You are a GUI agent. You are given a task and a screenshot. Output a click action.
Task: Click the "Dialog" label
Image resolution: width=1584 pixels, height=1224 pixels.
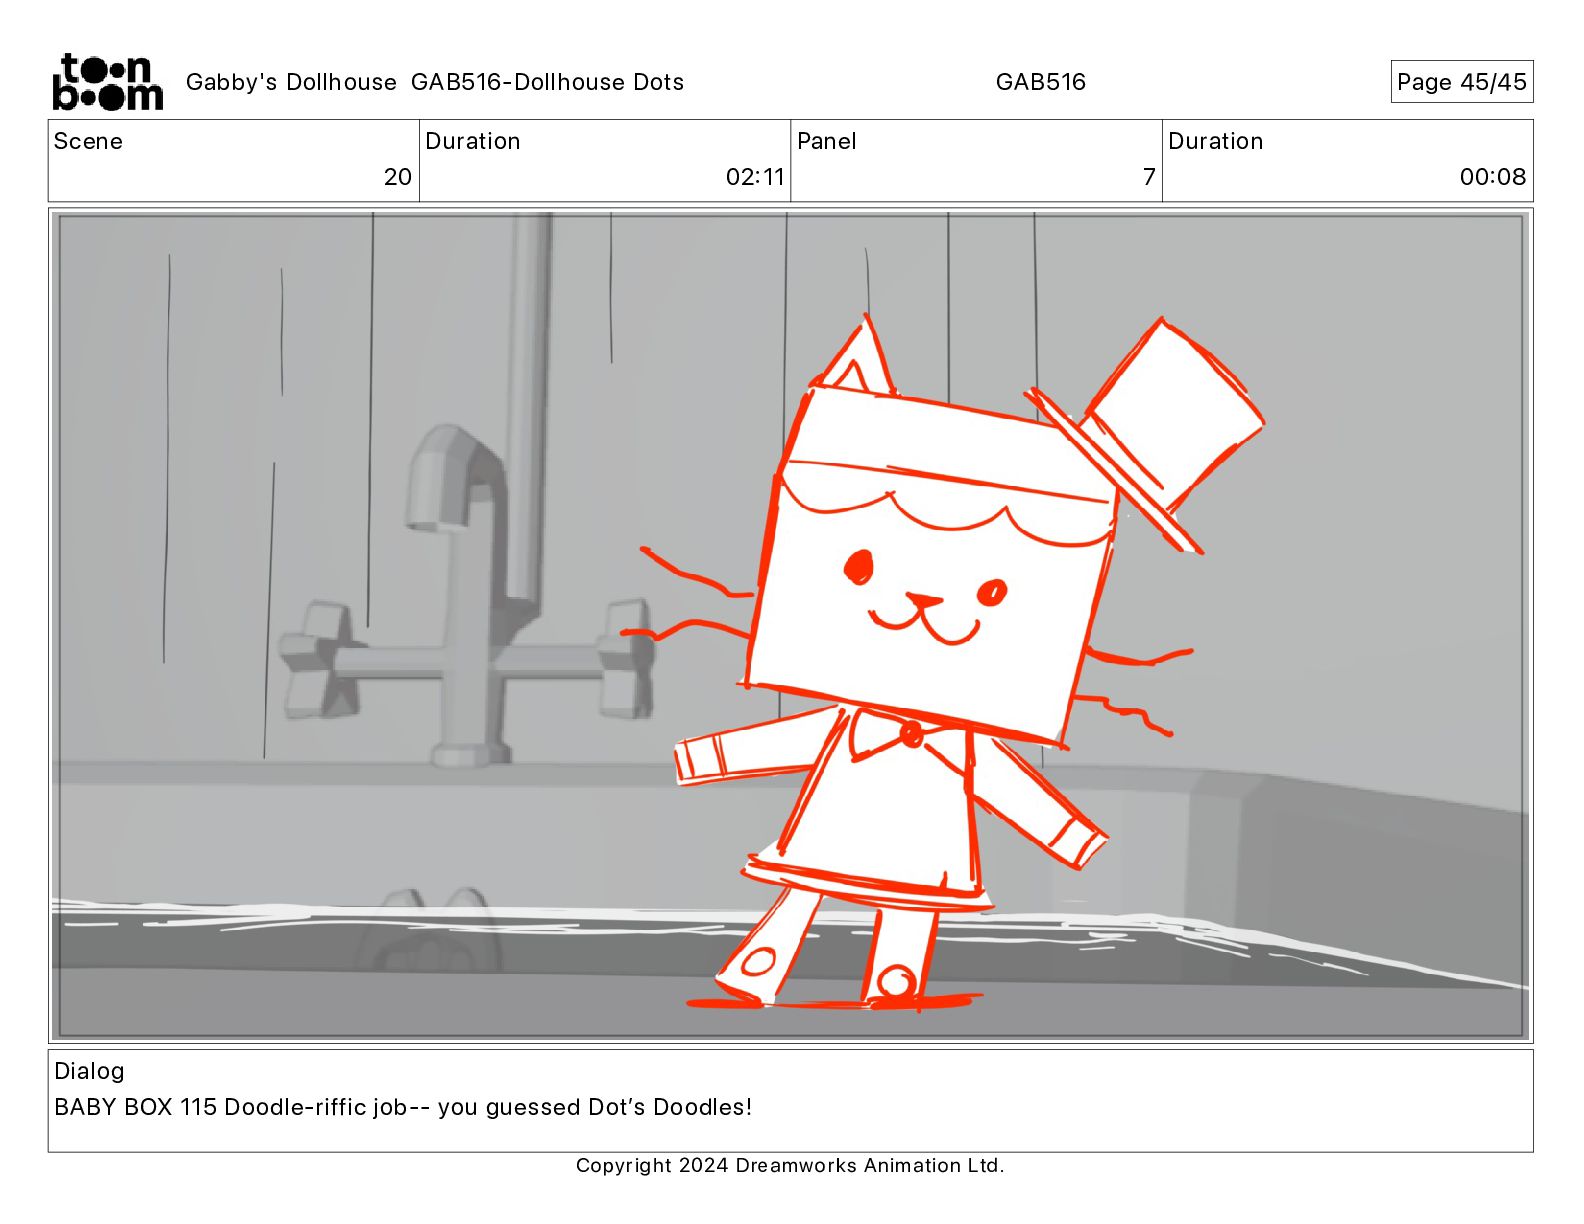point(89,1071)
